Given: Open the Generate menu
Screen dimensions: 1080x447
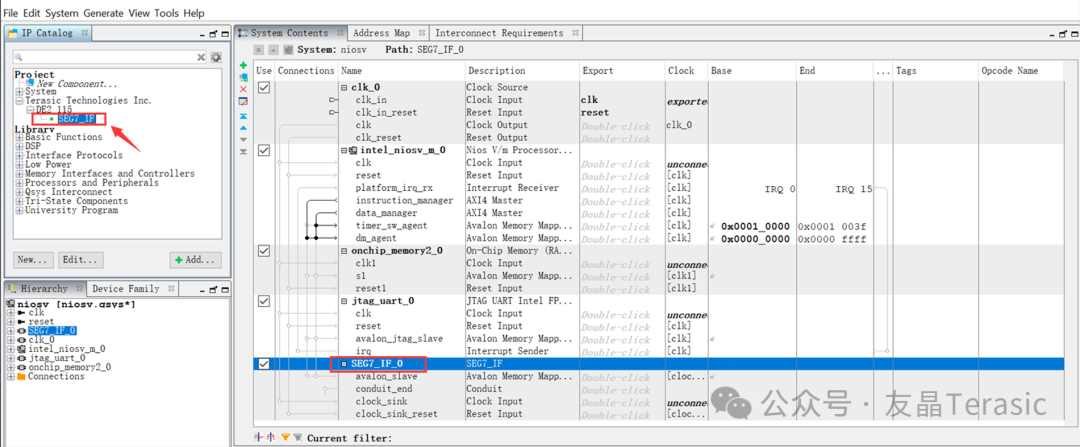Looking at the screenshot, I should click(x=105, y=13).
